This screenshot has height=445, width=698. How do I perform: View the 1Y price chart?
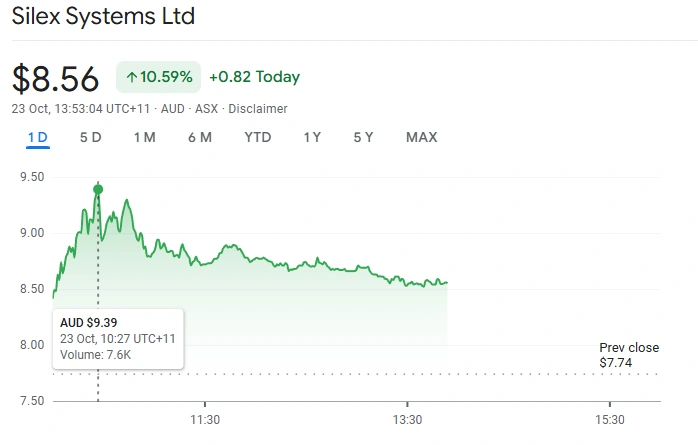pos(312,137)
